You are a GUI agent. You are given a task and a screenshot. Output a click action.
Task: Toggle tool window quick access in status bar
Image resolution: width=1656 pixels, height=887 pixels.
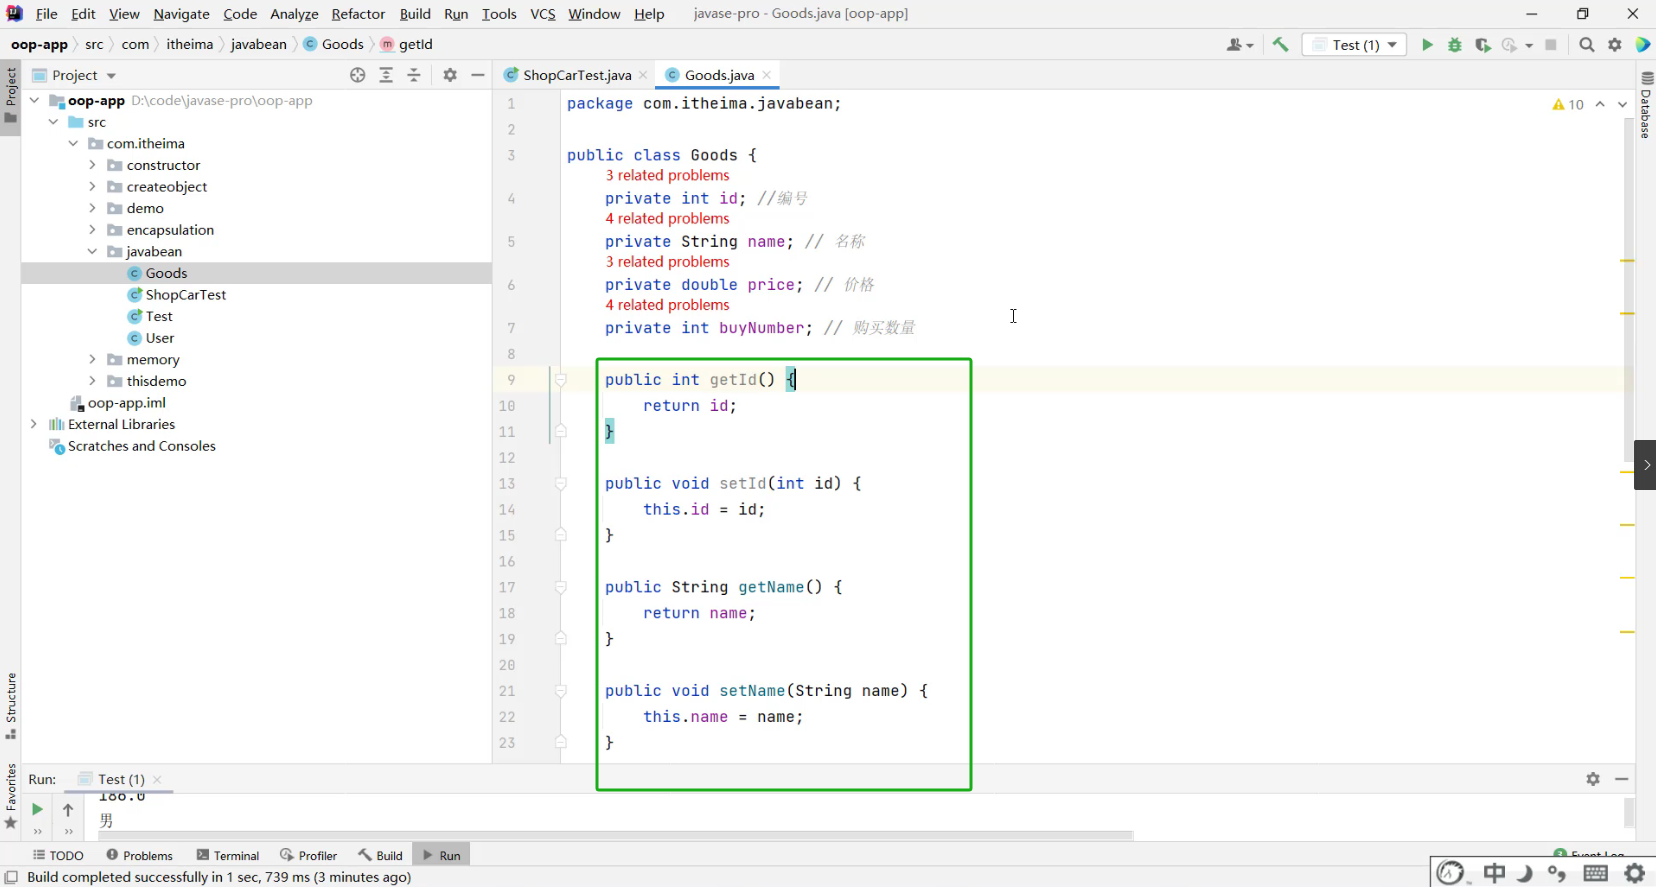pyautogui.click(x=11, y=878)
